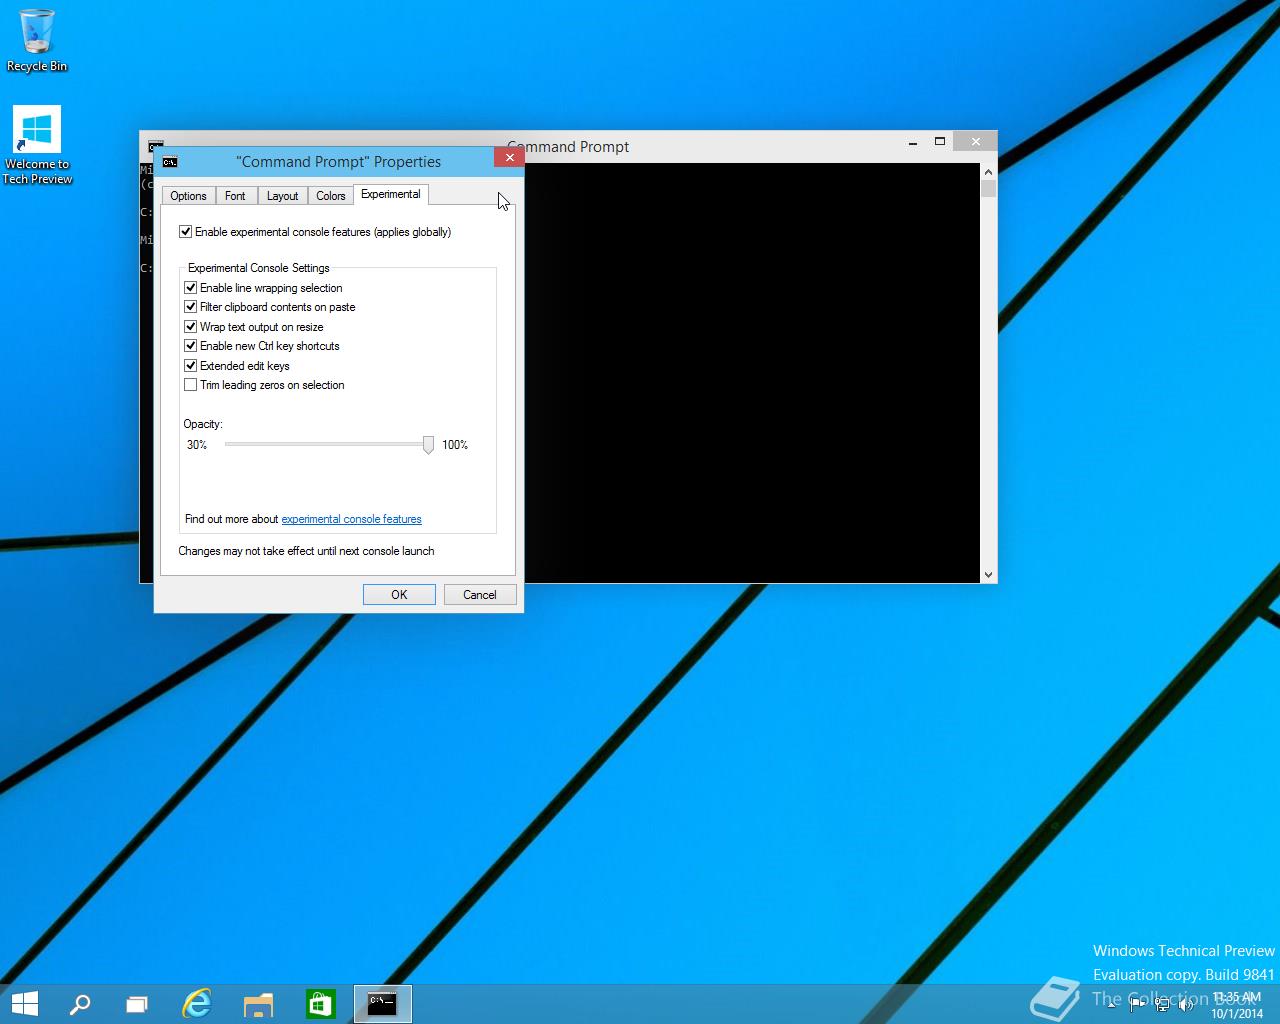Open the Search taskbar icon
1280x1024 pixels.
pos(80,1004)
